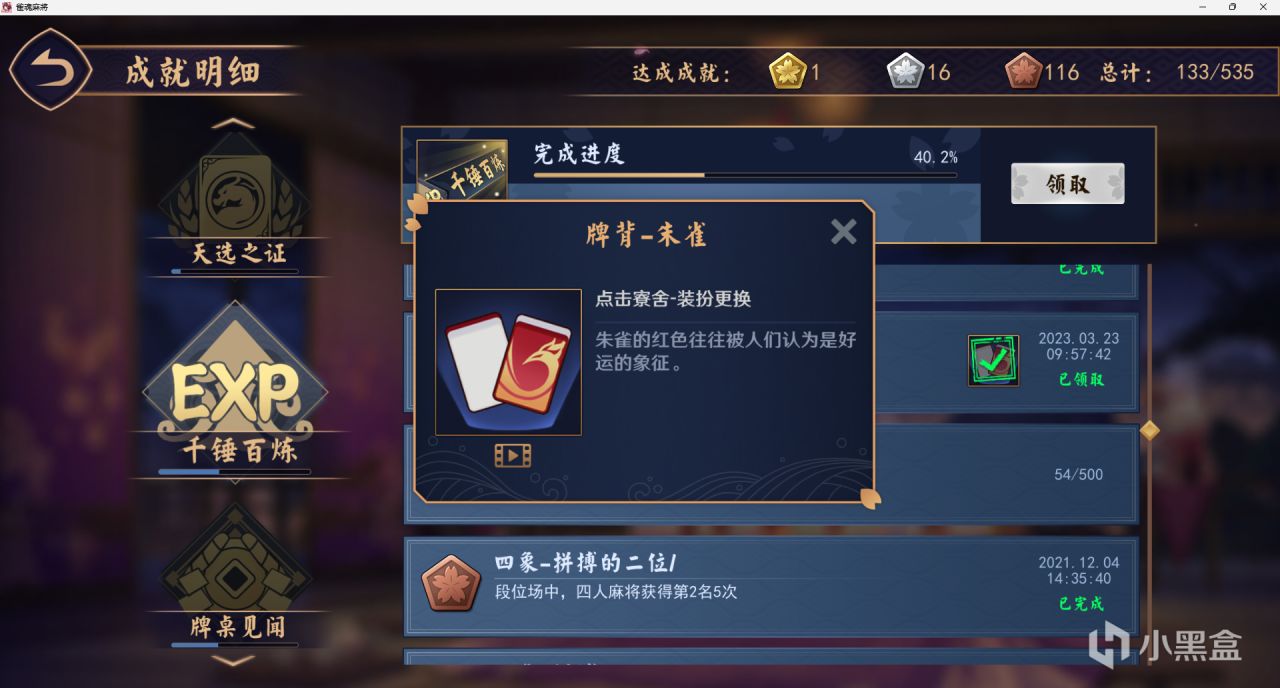The image size is (1280, 688).
Task: Click the silver achievement medal icon
Action: [x=906, y=72]
